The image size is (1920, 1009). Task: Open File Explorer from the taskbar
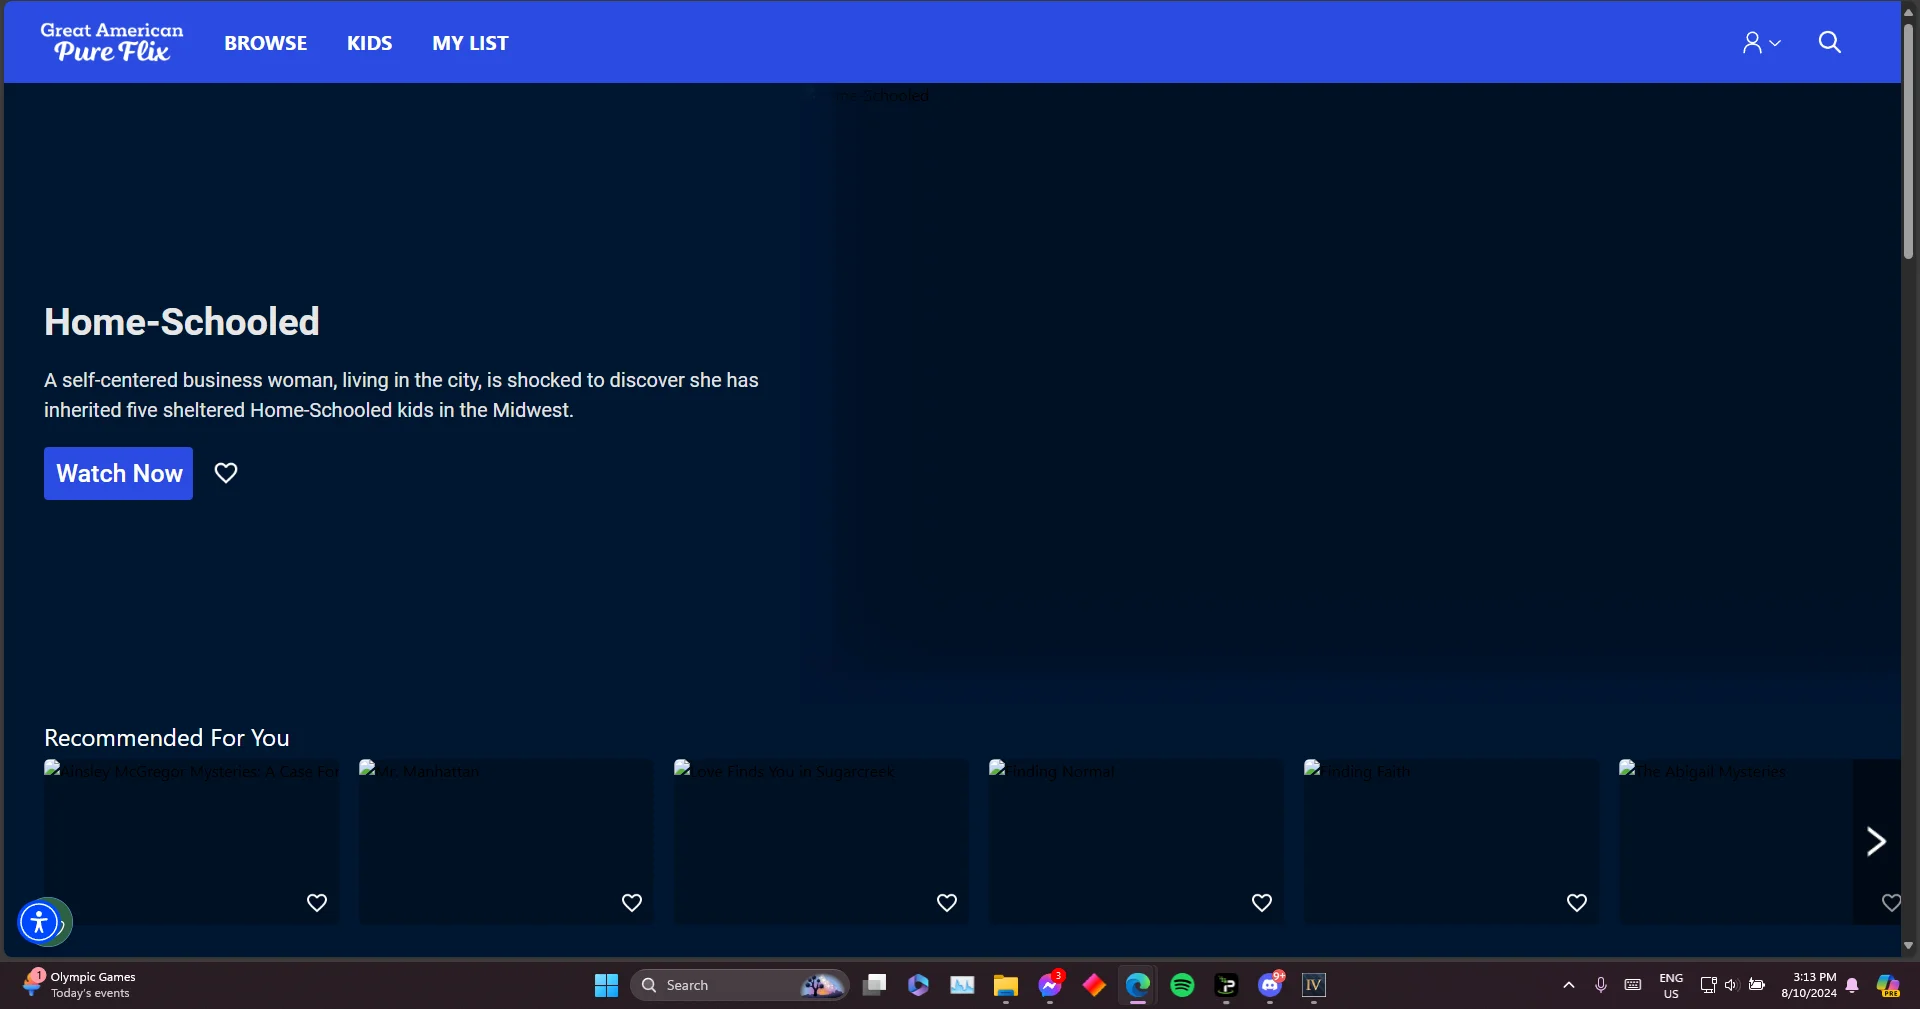pyautogui.click(x=1005, y=986)
